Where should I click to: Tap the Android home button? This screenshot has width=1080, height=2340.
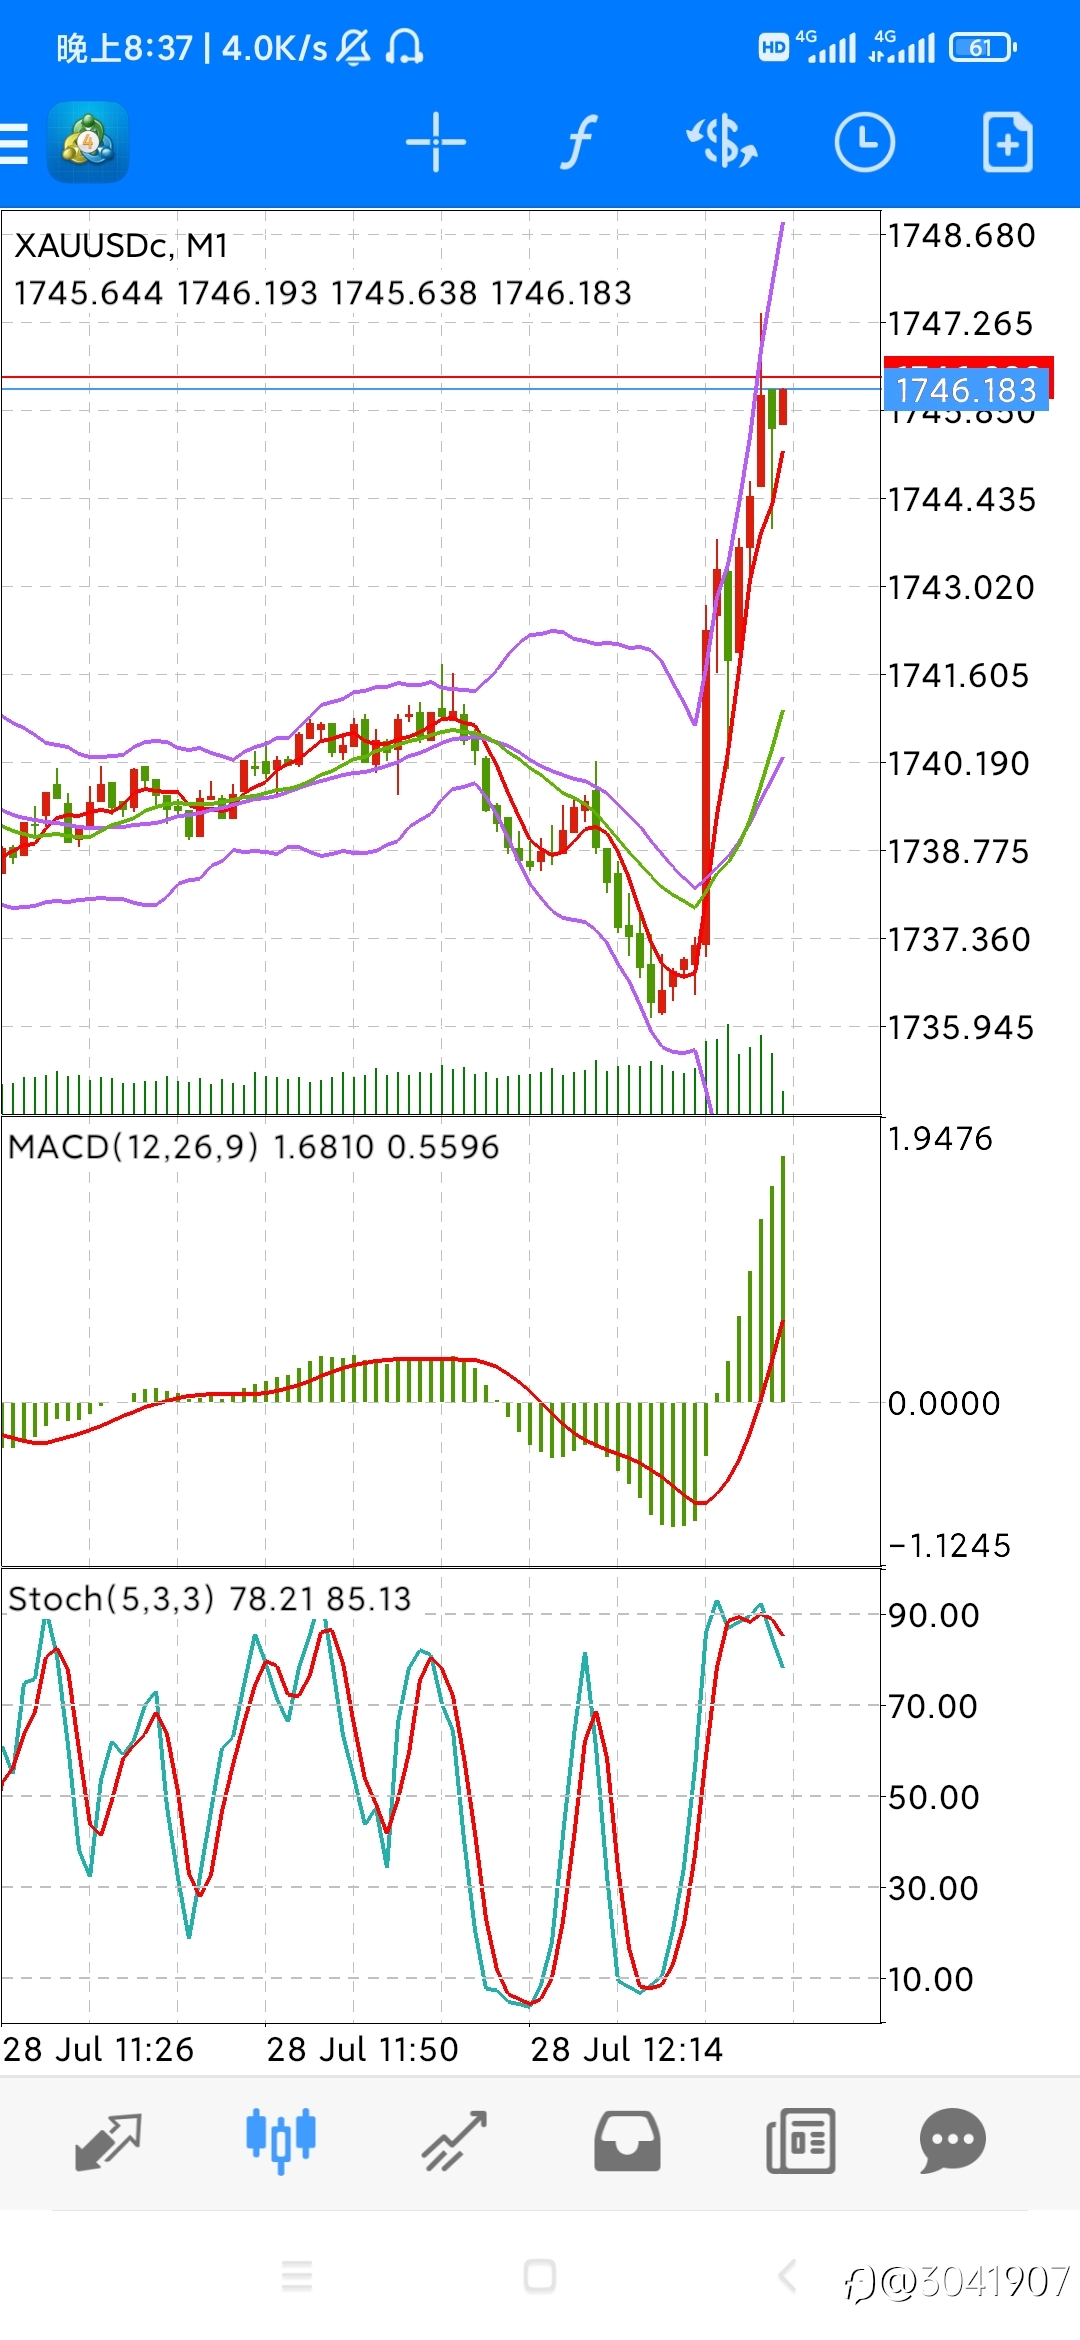(540, 2276)
